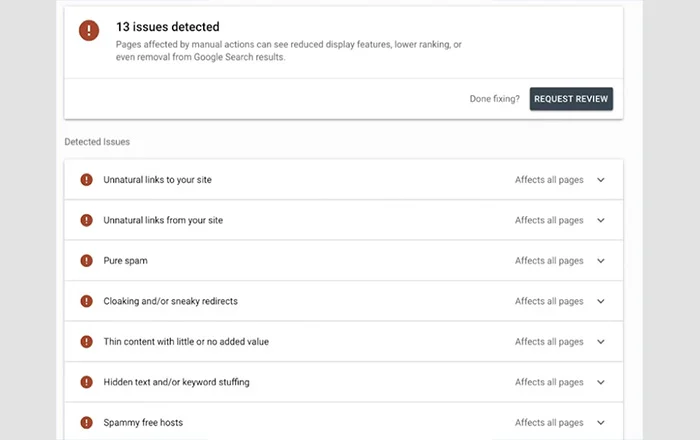The image size is (700, 440).
Task: Click the error icon for Spammy free hosts
Action: point(86,423)
